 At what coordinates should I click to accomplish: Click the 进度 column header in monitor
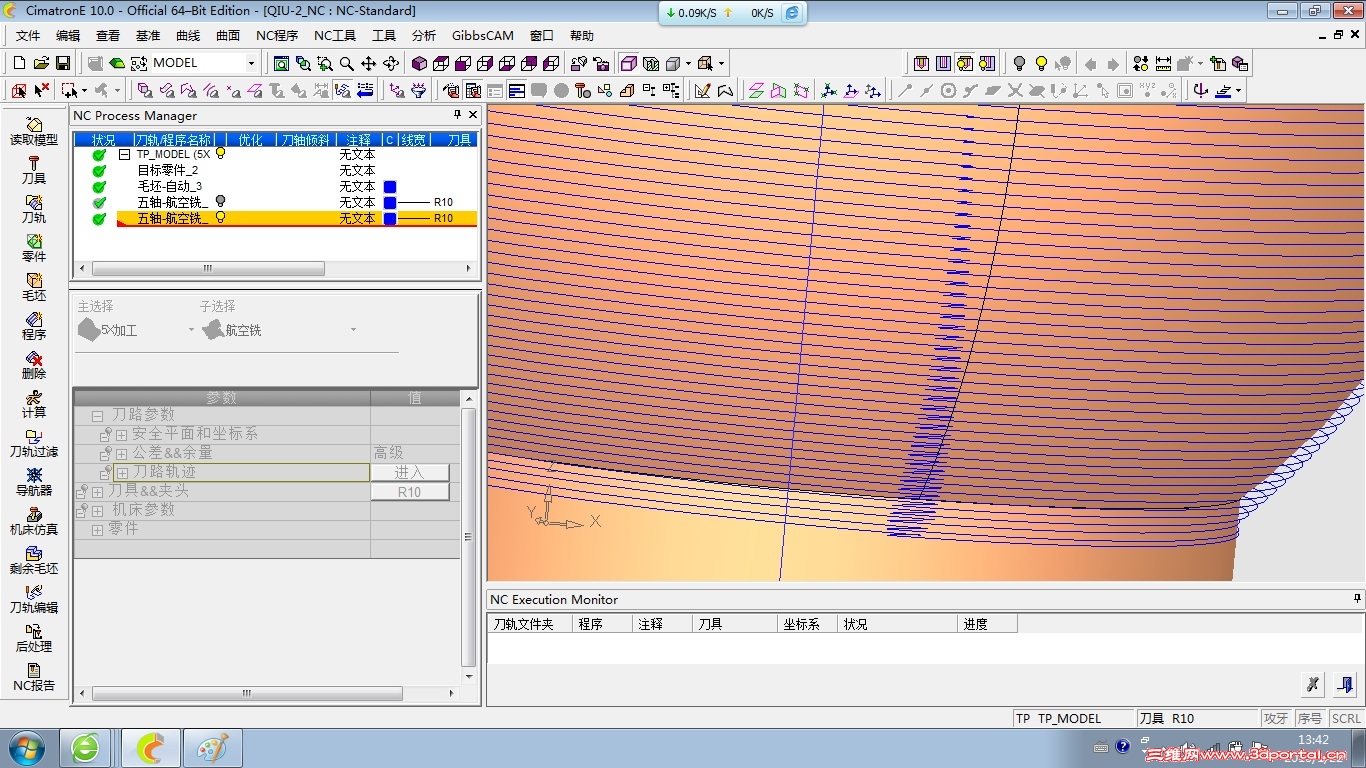[x=987, y=624]
